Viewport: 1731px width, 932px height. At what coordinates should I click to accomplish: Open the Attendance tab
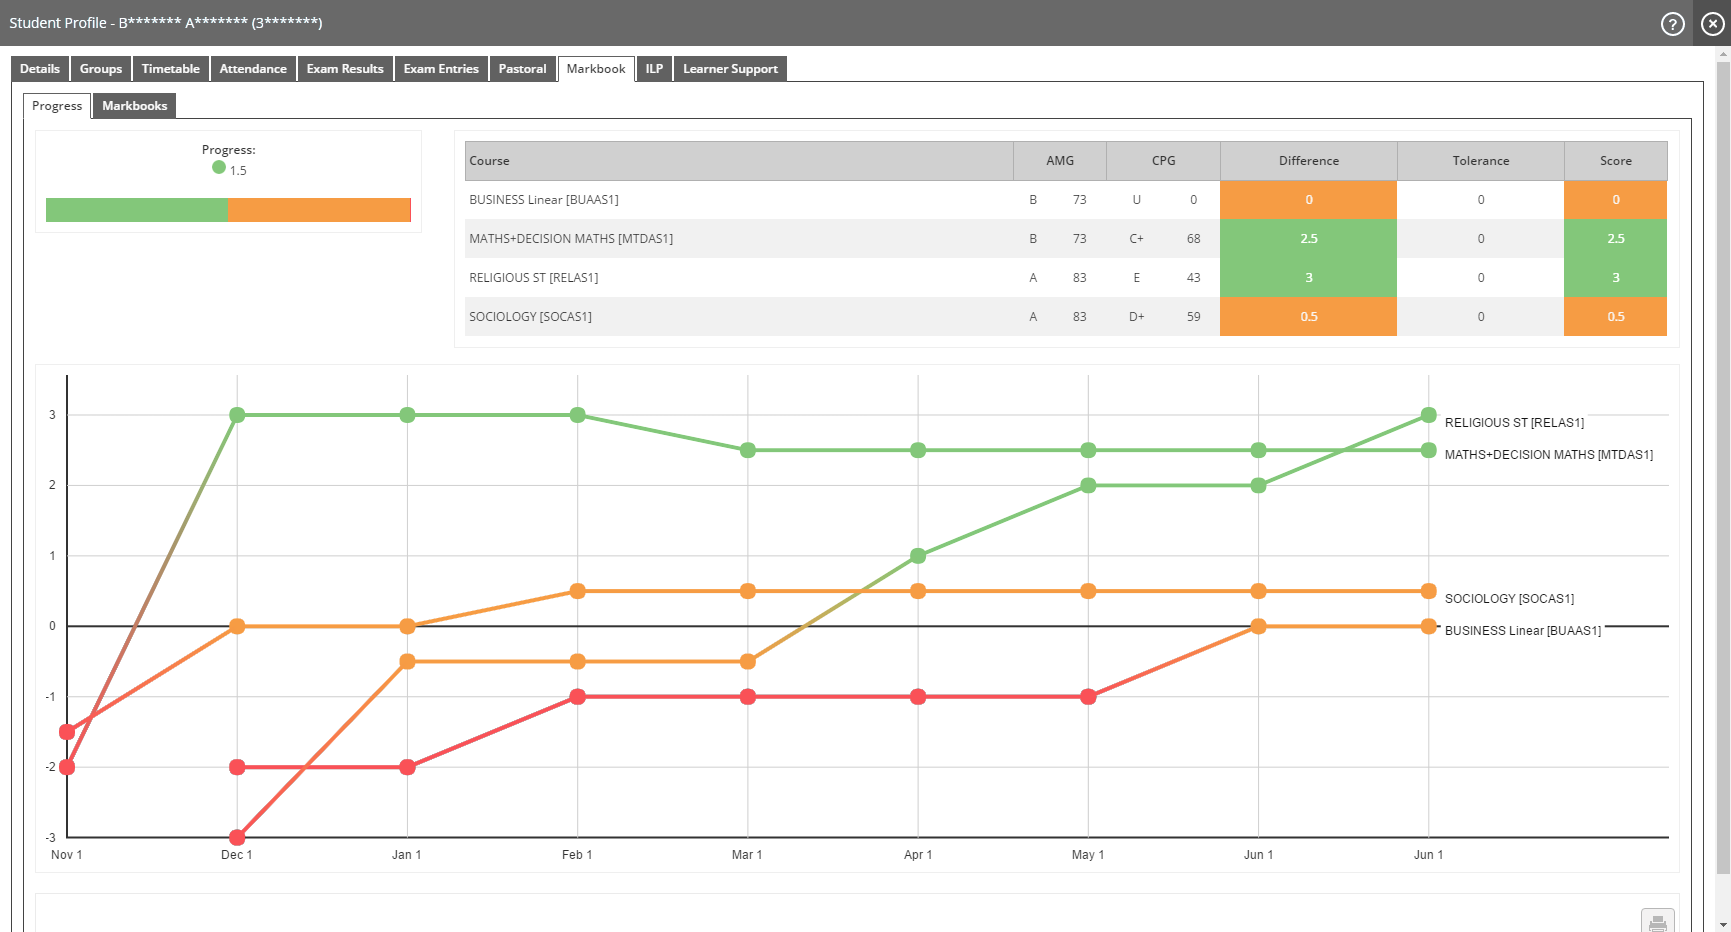[253, 69]
